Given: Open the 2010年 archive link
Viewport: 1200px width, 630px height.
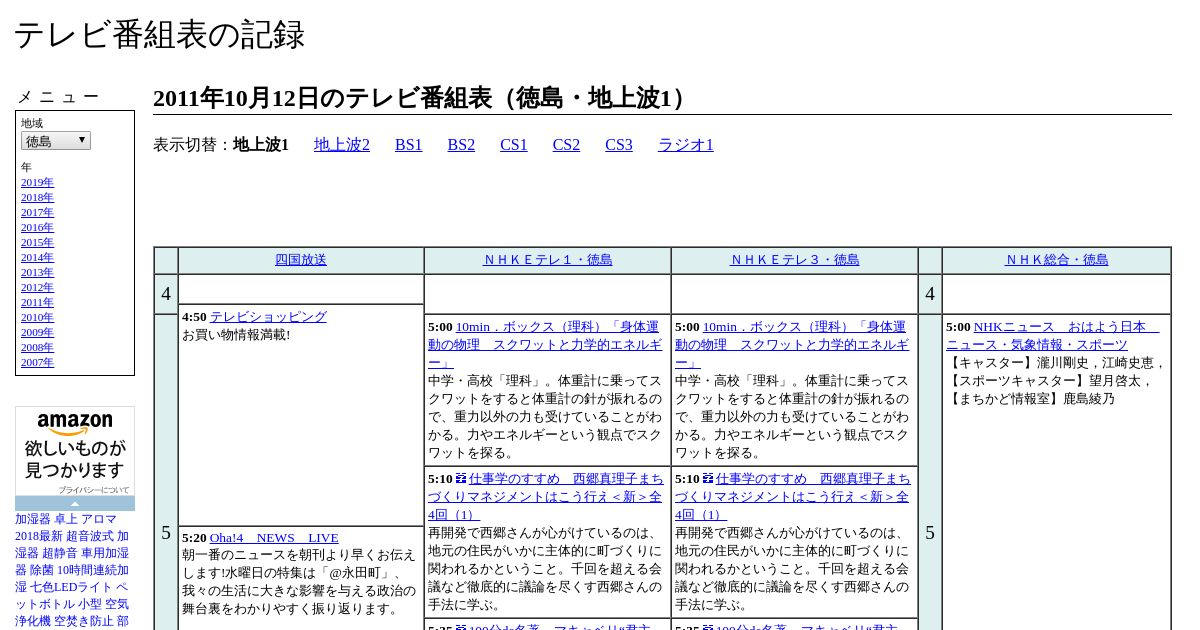Looking at the screenshot, I should (x=37, y=317).
